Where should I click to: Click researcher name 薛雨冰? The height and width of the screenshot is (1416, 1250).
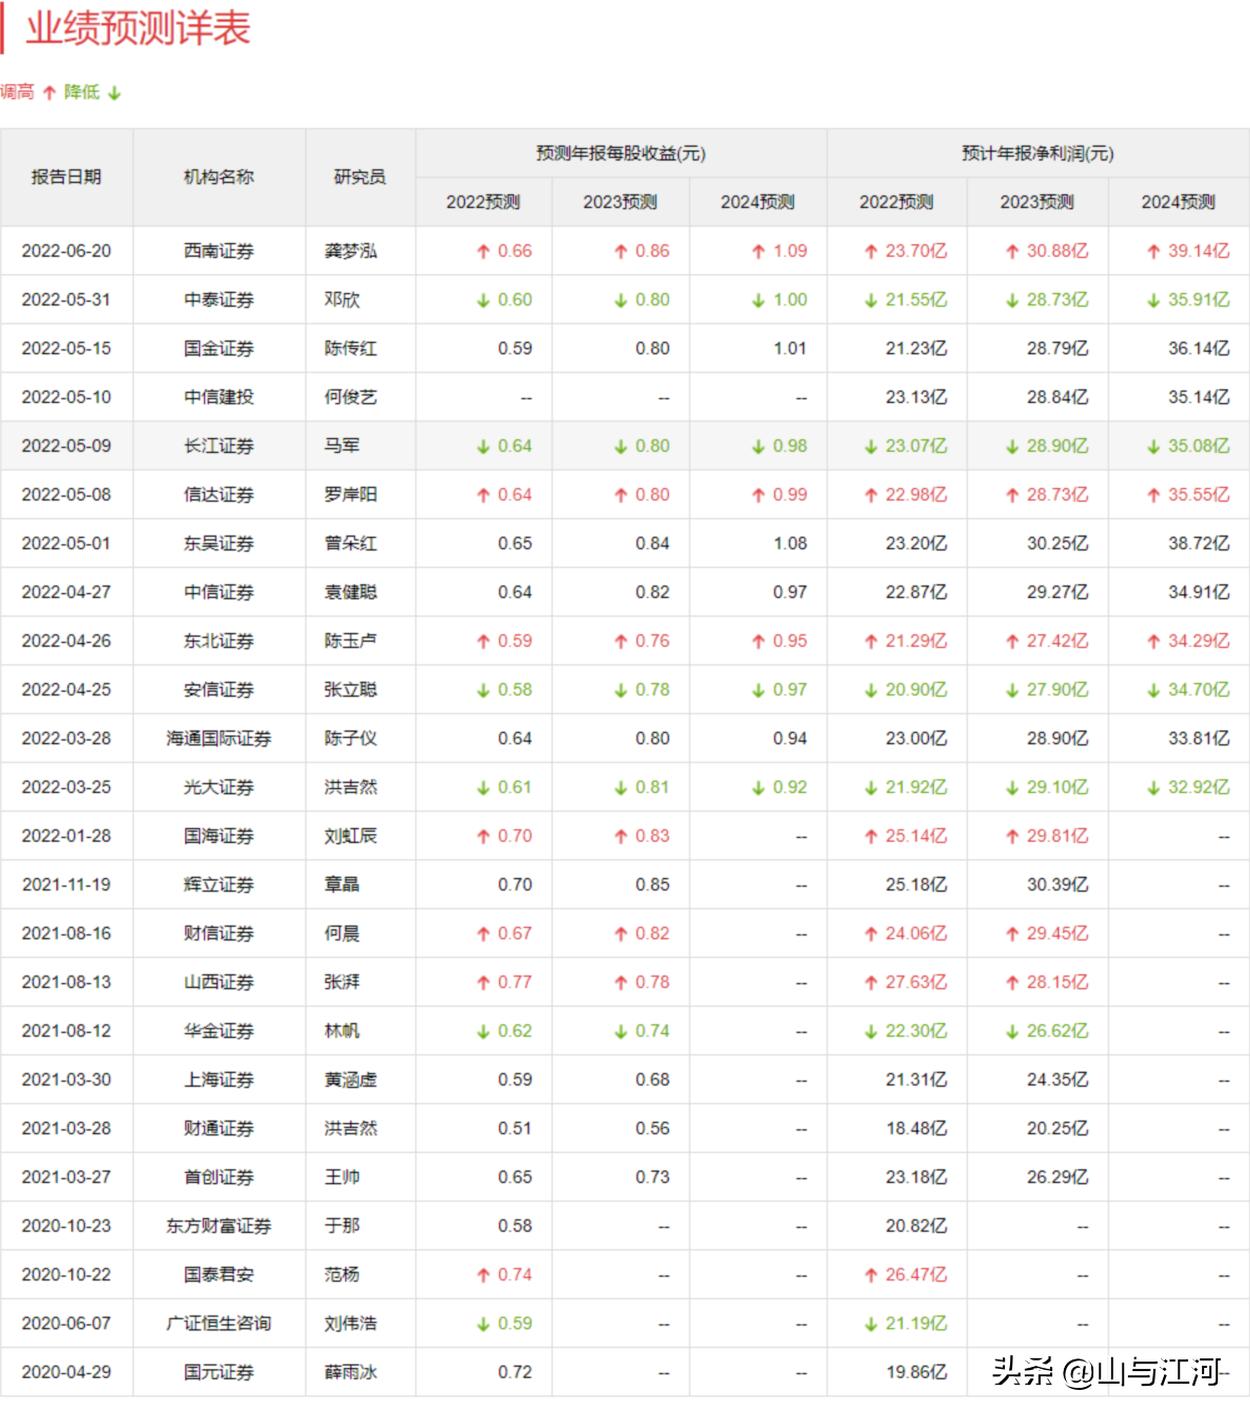[351, 1372]
